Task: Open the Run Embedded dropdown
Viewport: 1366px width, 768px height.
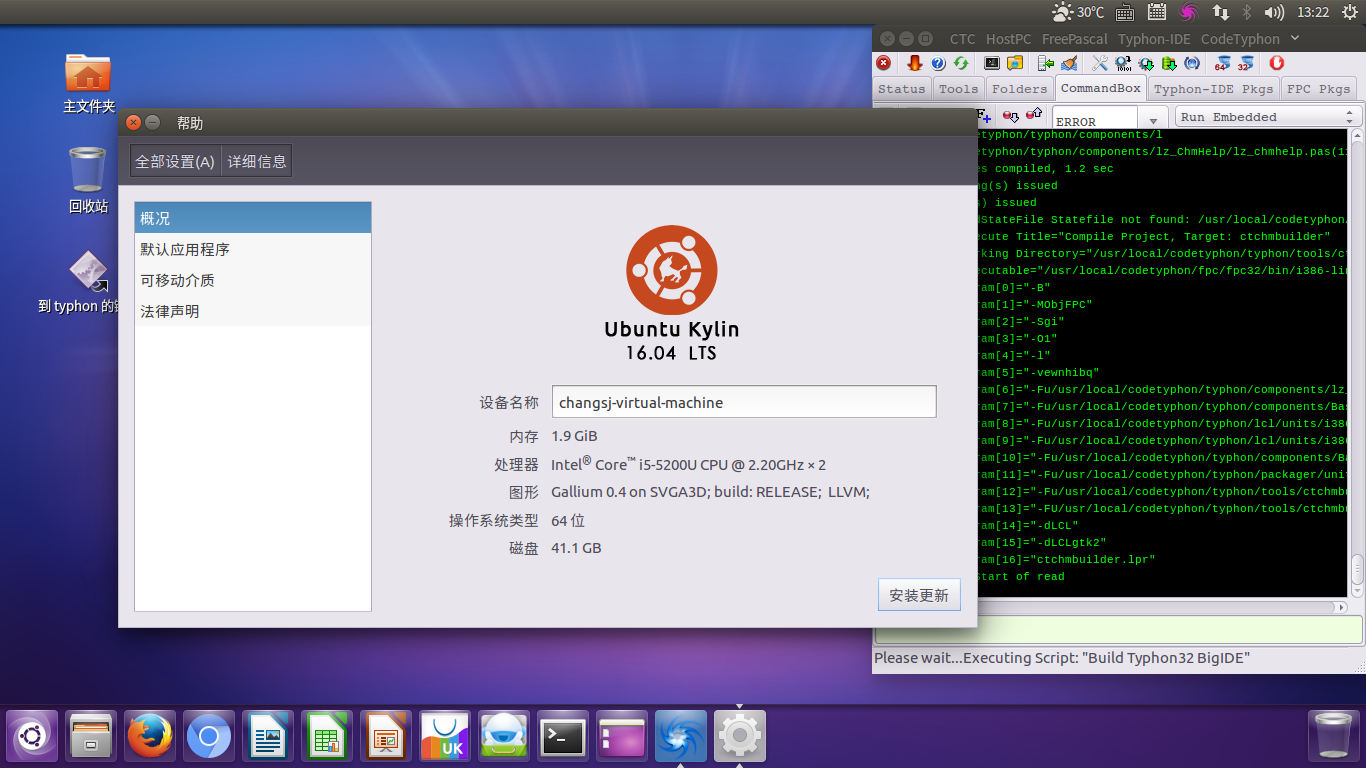Action: coord(1269,117)
